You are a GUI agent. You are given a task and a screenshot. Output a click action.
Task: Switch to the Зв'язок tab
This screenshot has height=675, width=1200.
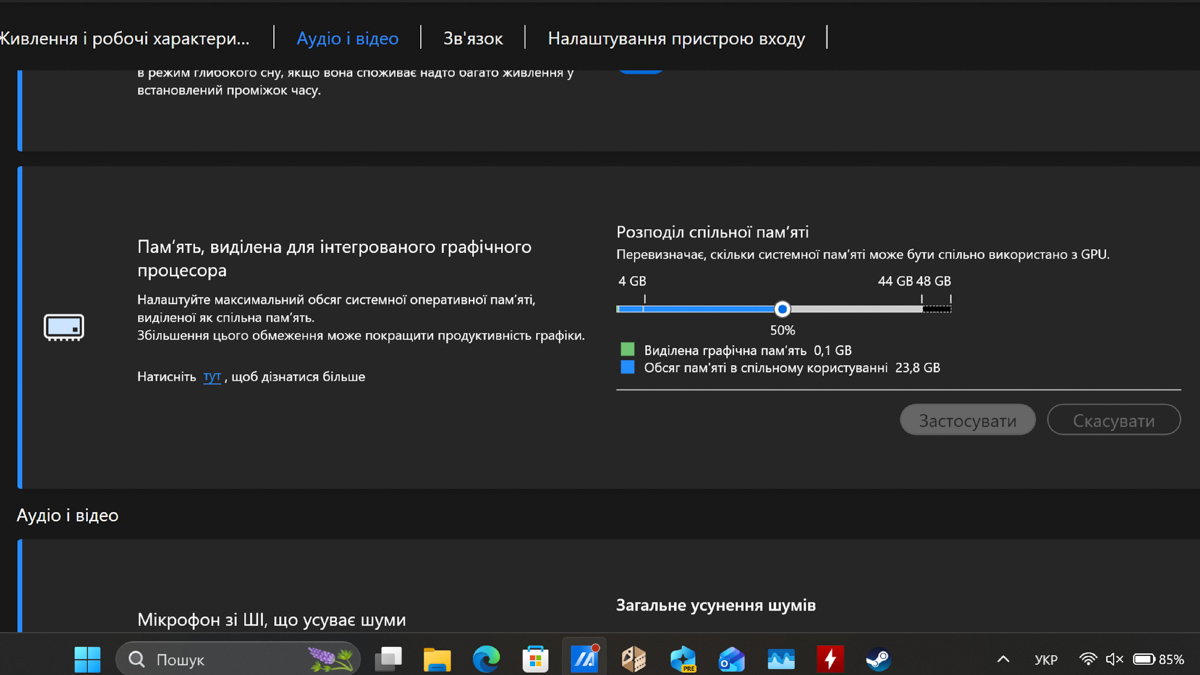click(x=473, y=38)
